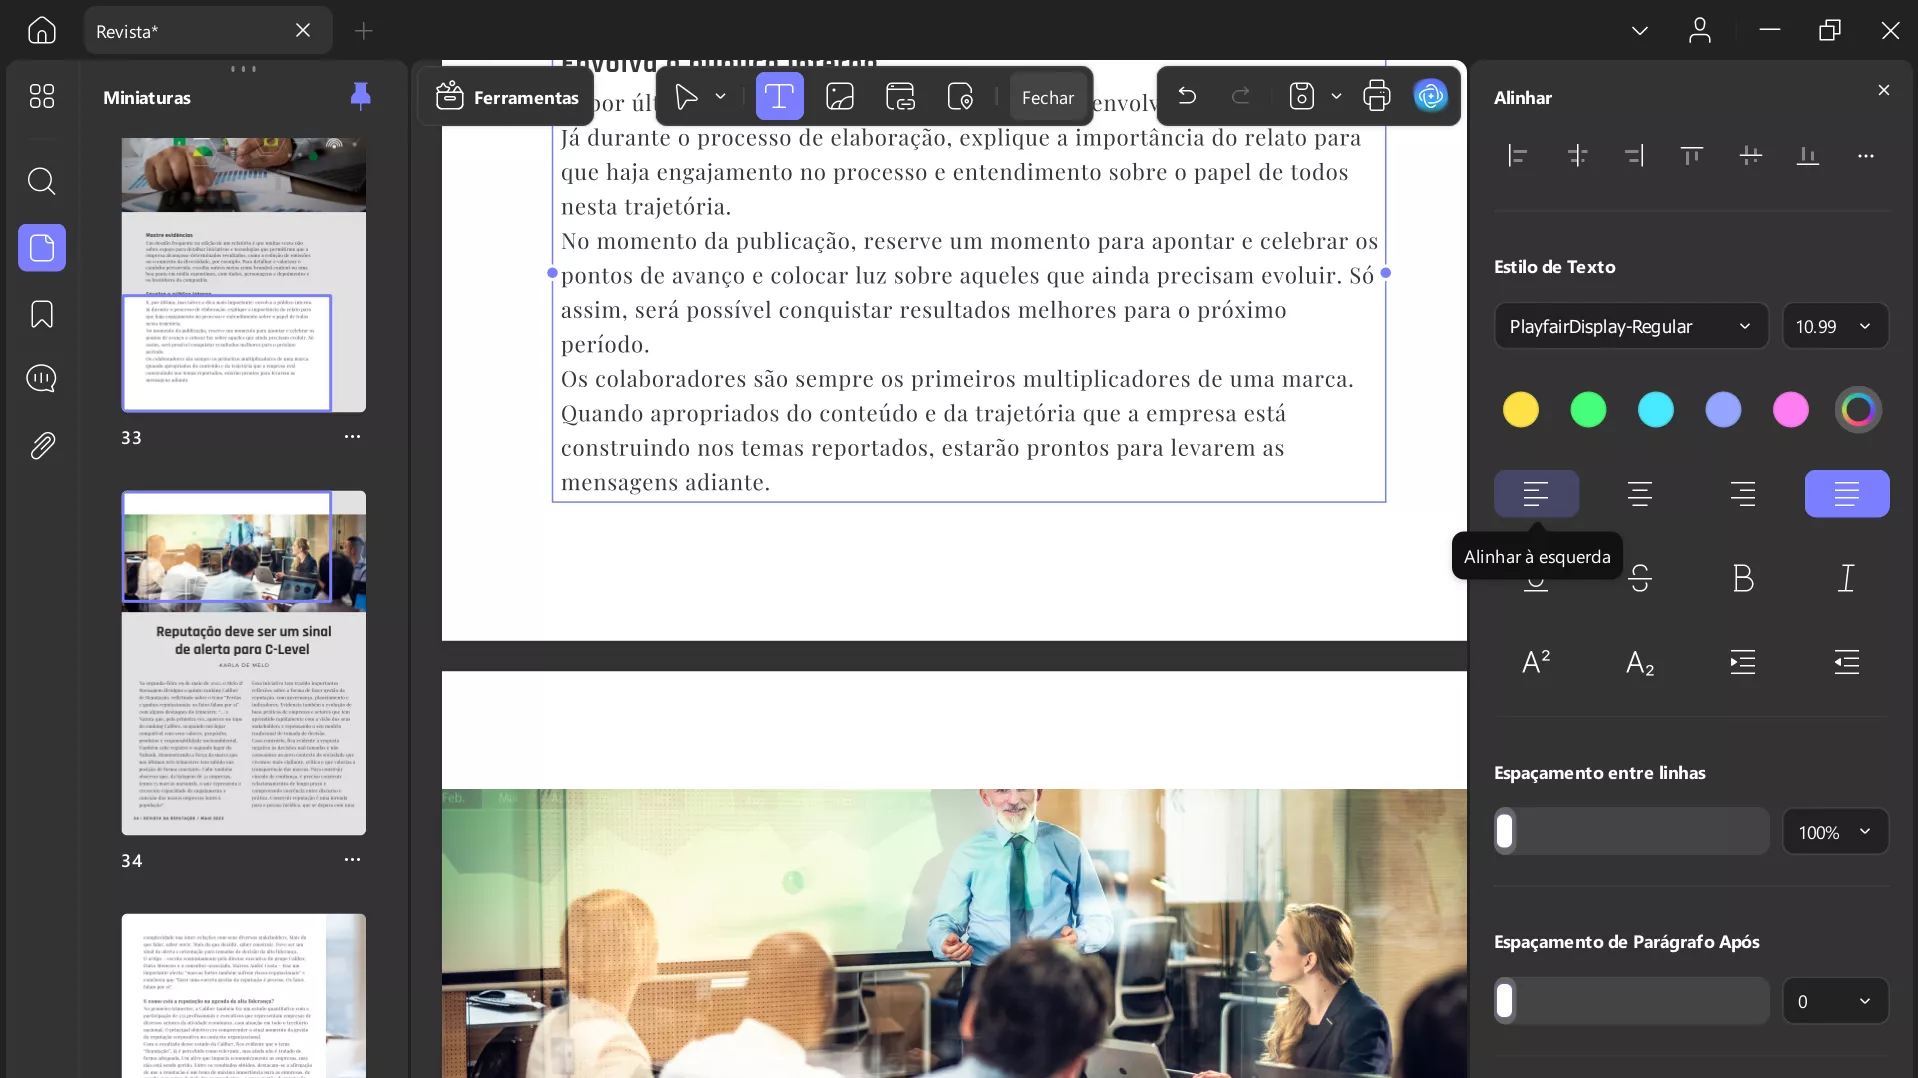Open the 100% line spacing dropdown

point(1835,832)
